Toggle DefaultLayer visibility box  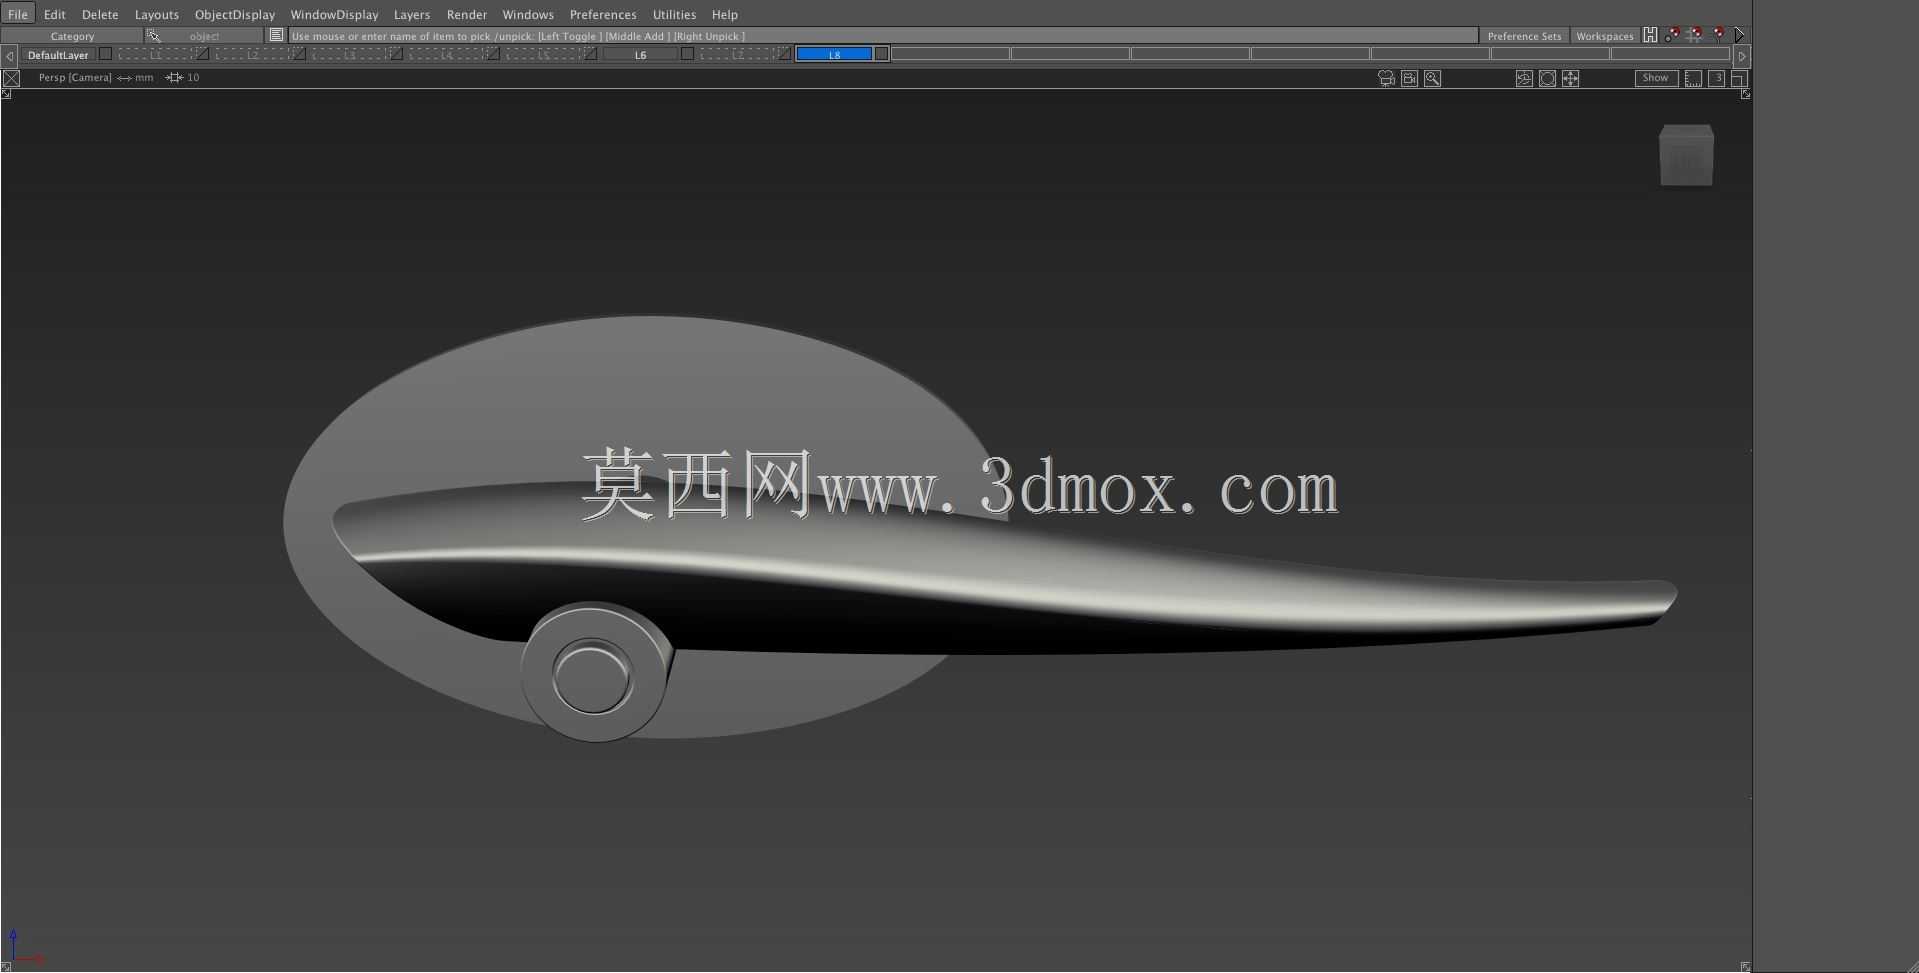point(105,54)
